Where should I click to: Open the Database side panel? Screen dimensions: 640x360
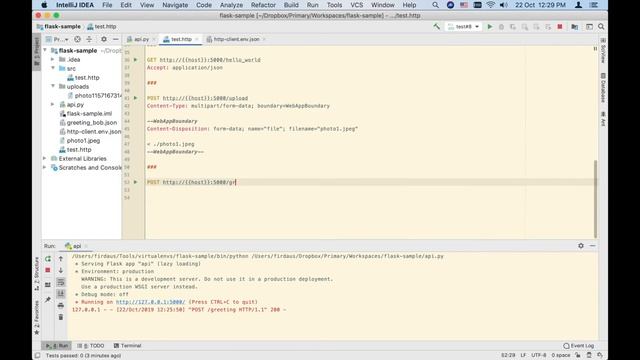tap(603, 87)
